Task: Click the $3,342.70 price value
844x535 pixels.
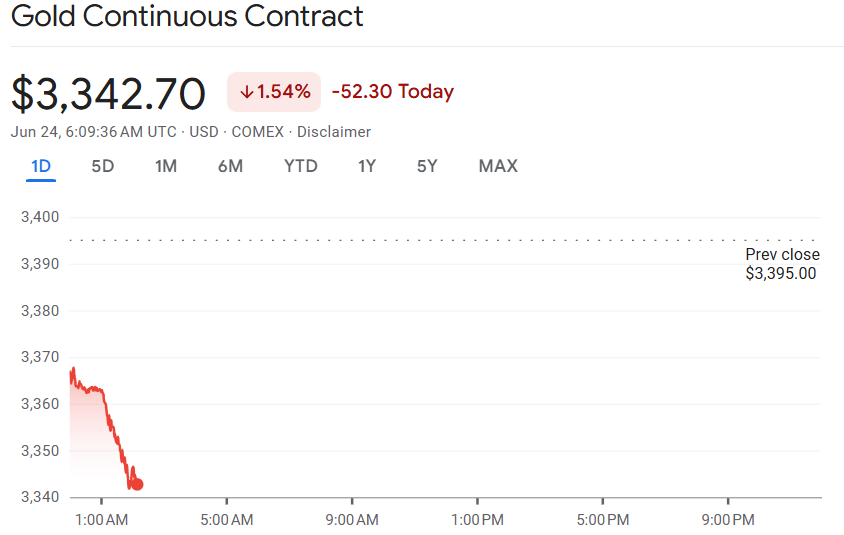Action: [108, 94]
